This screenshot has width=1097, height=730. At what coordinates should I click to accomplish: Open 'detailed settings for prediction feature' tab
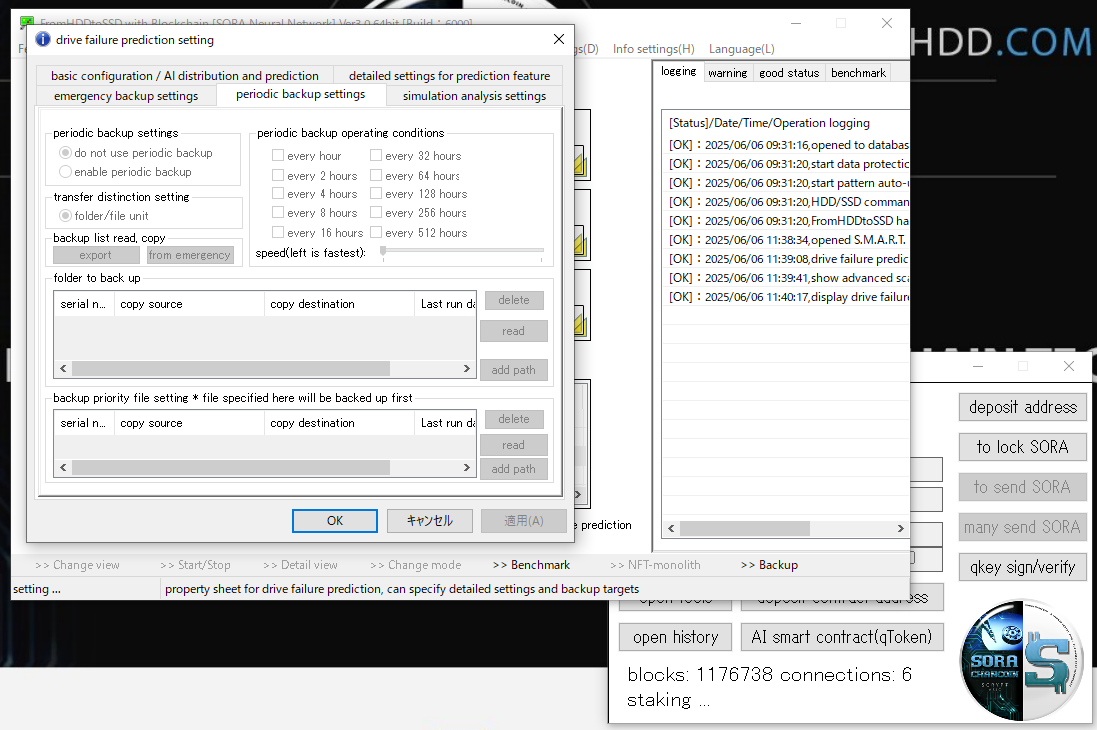click(449, 75)
